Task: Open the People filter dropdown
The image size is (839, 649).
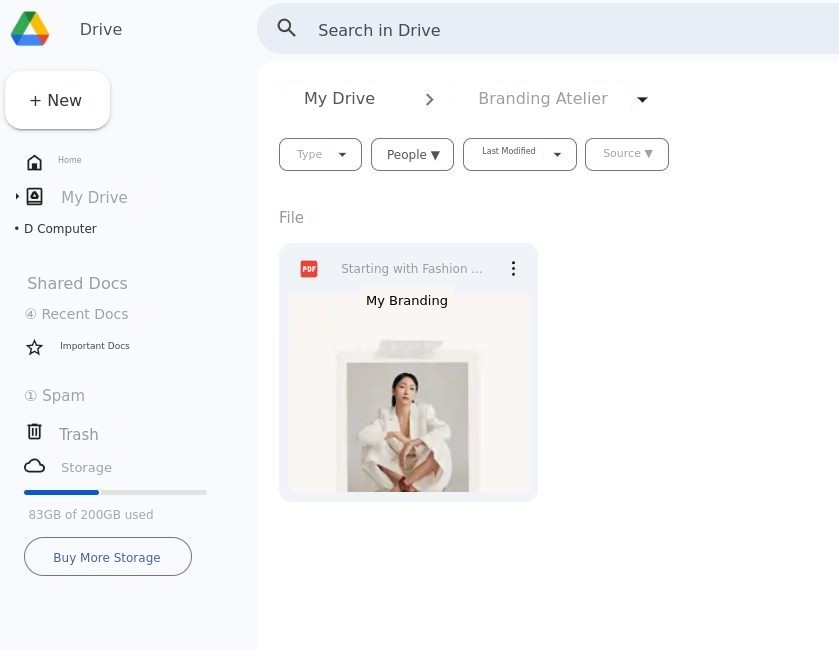Action: [x=412, y=154]
